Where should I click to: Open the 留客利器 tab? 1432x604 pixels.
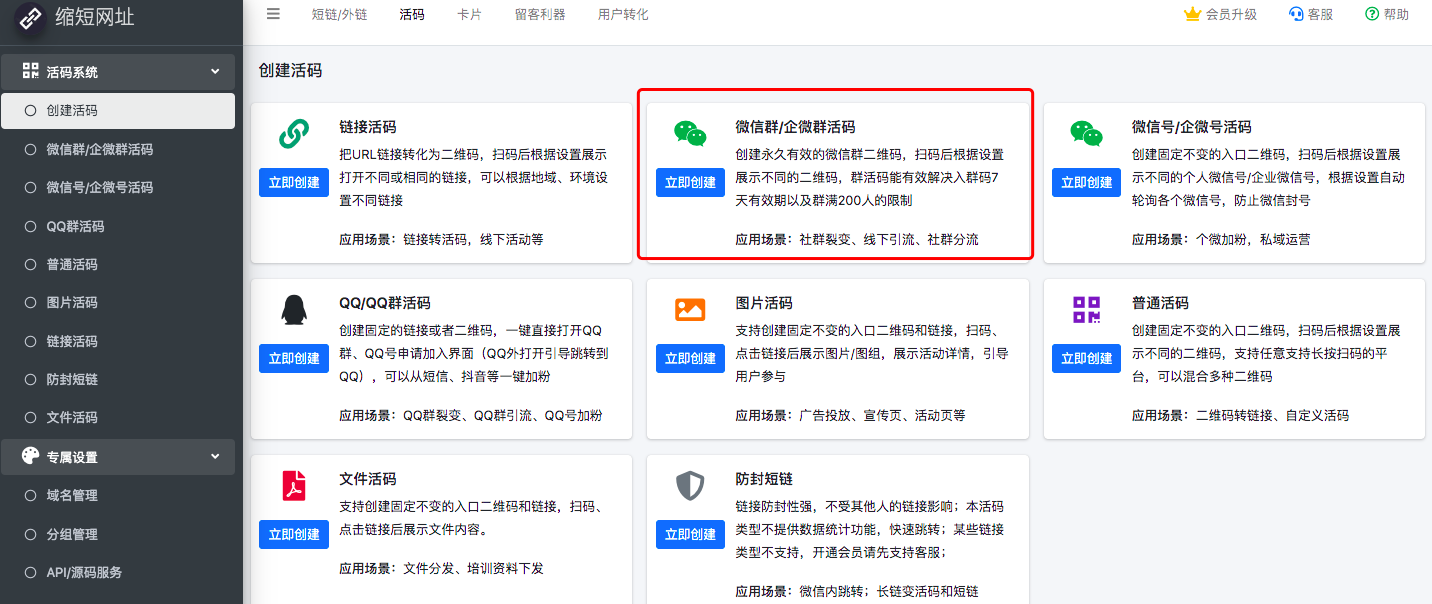540,15
